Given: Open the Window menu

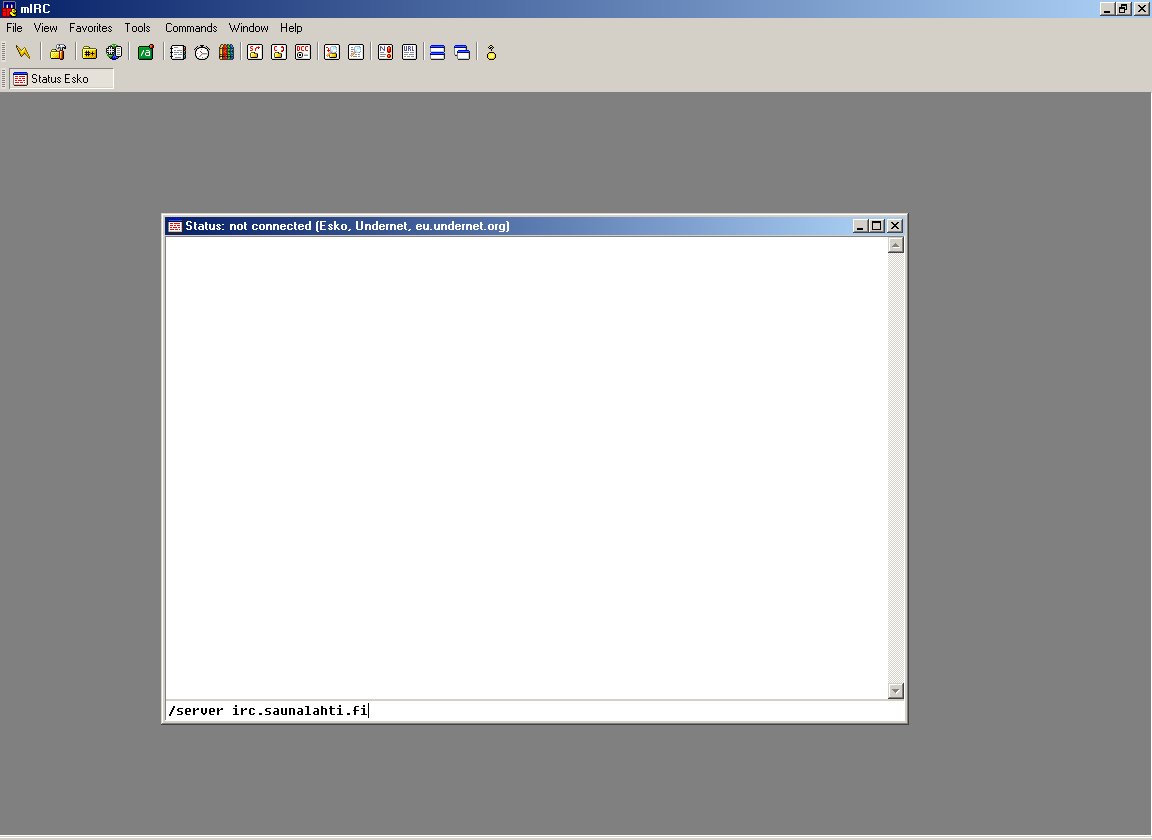Looking at the screenshot, I should (x=248, y=28).
